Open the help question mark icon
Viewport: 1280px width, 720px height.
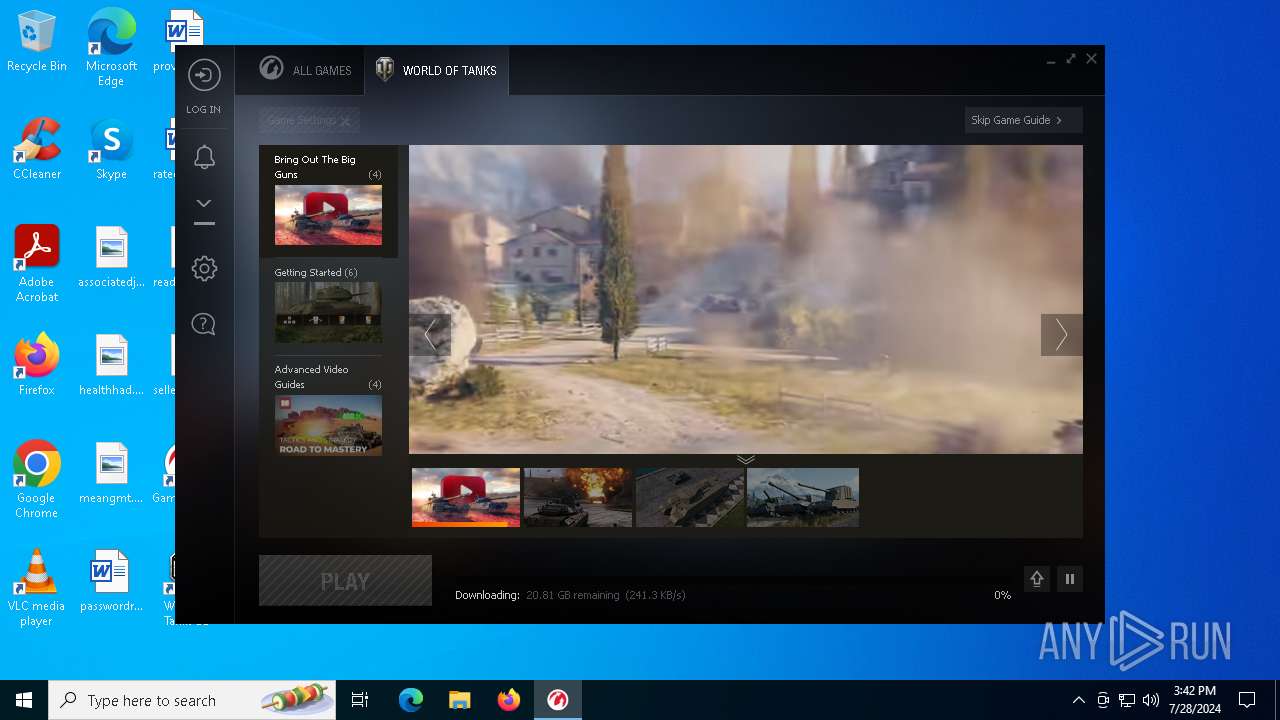[204, 324]
